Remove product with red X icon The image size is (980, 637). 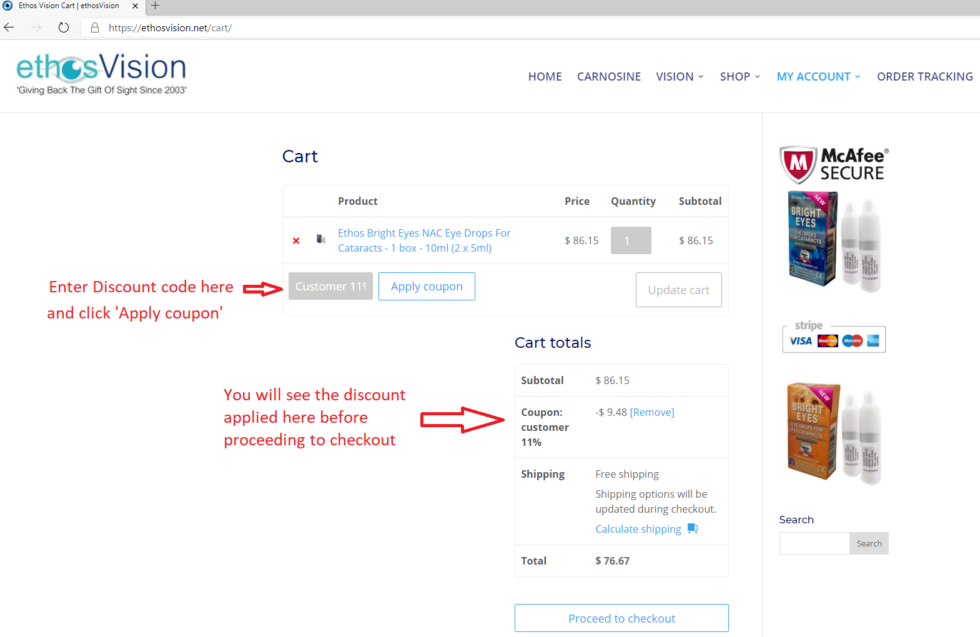point(296,241)
